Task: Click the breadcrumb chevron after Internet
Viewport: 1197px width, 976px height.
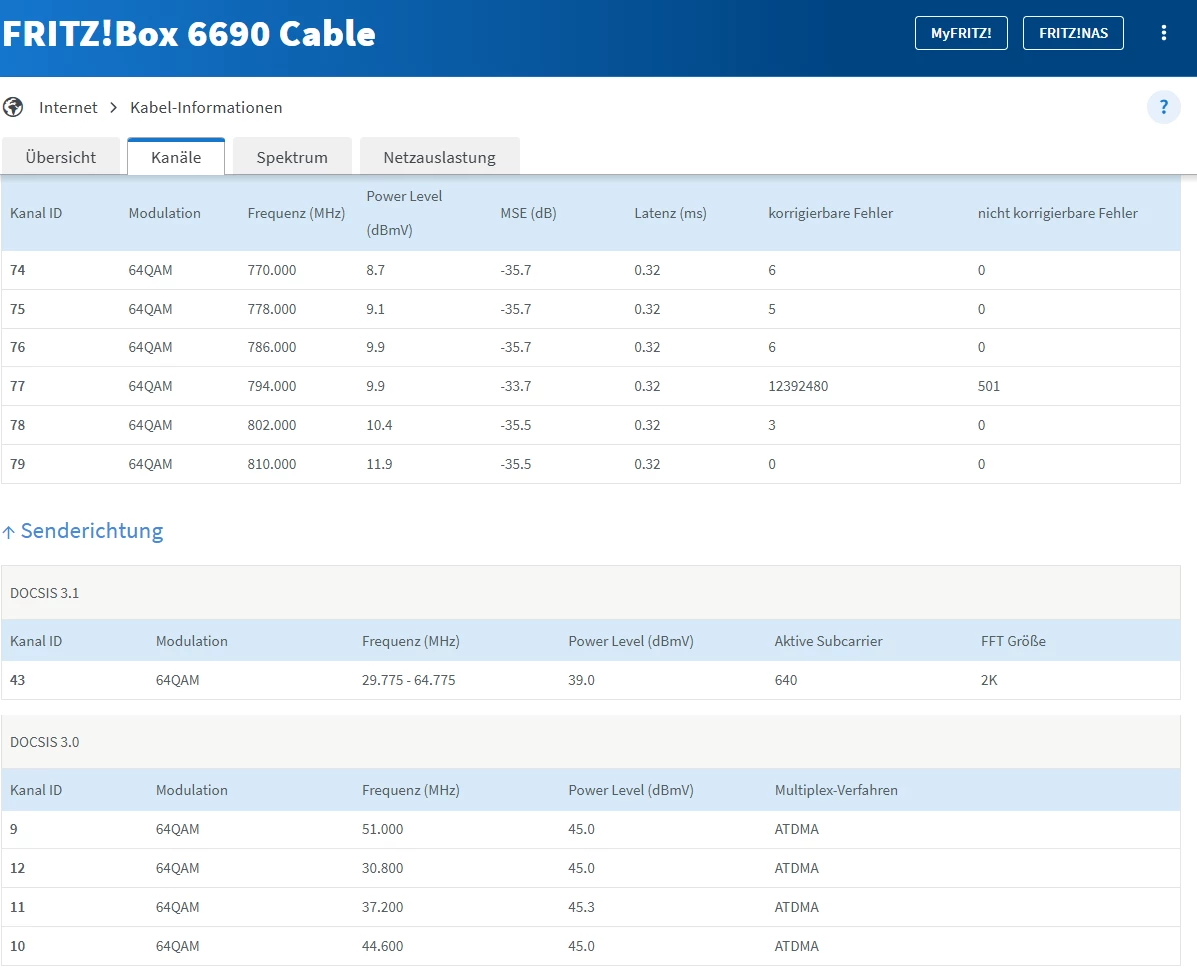Action: pyautogui.click(x=114, y=108)
